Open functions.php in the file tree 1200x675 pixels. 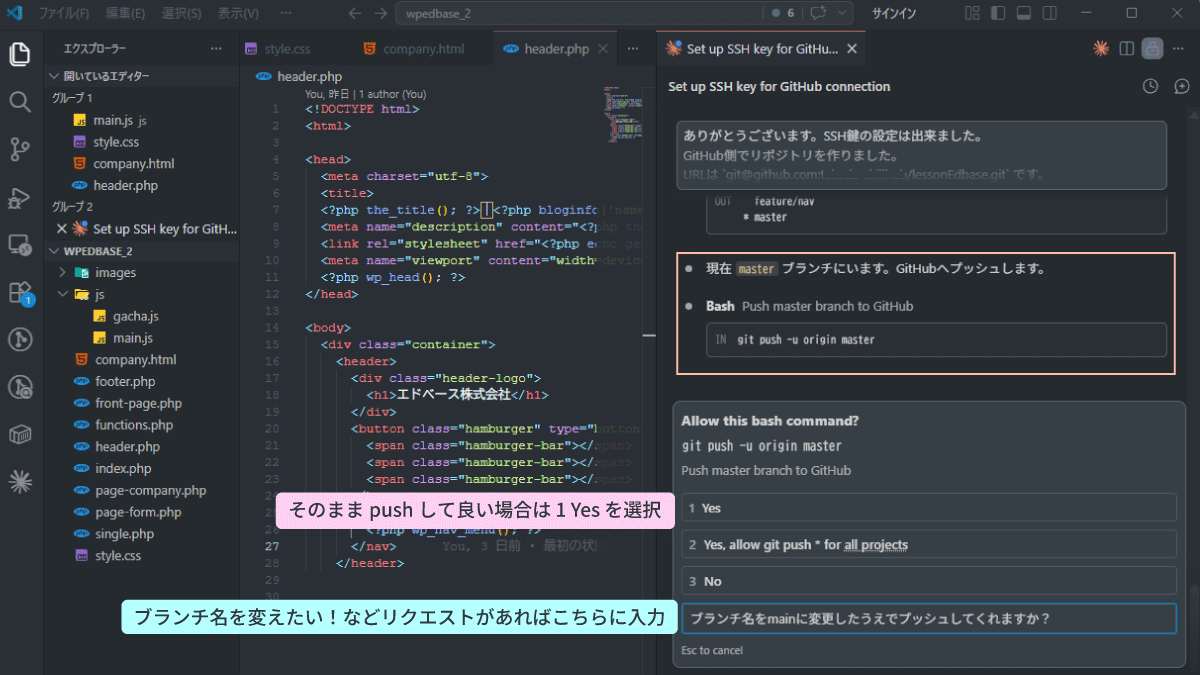click(134, 425)
